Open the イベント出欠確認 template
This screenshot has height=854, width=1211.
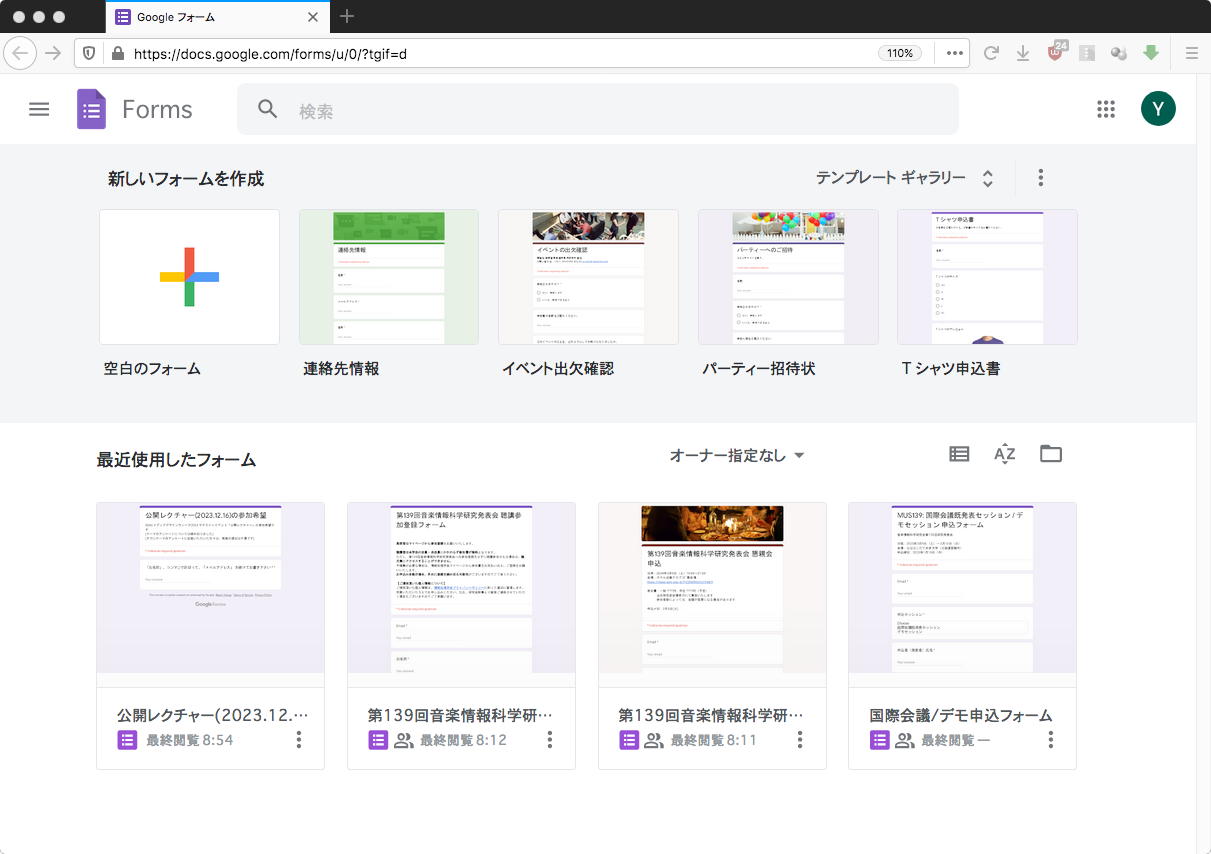(588, 277)
